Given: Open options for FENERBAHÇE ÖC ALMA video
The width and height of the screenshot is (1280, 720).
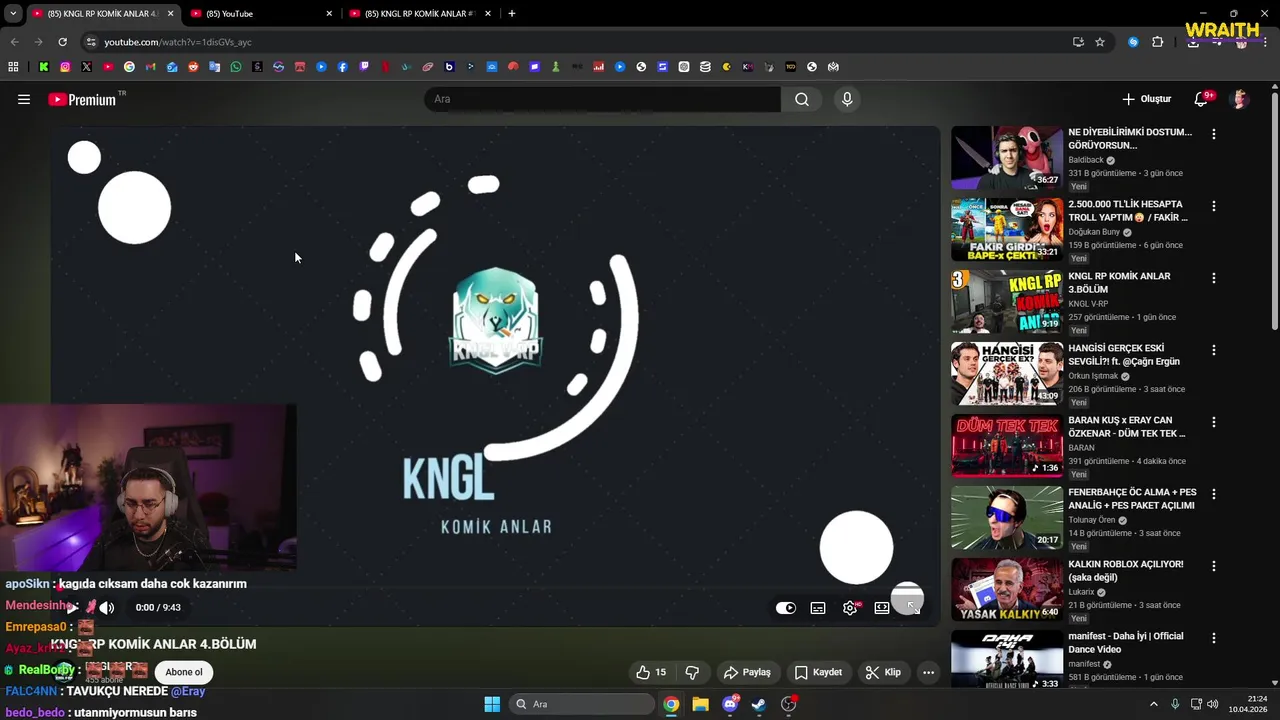Looking at the screenshot, I should 1214,494.
